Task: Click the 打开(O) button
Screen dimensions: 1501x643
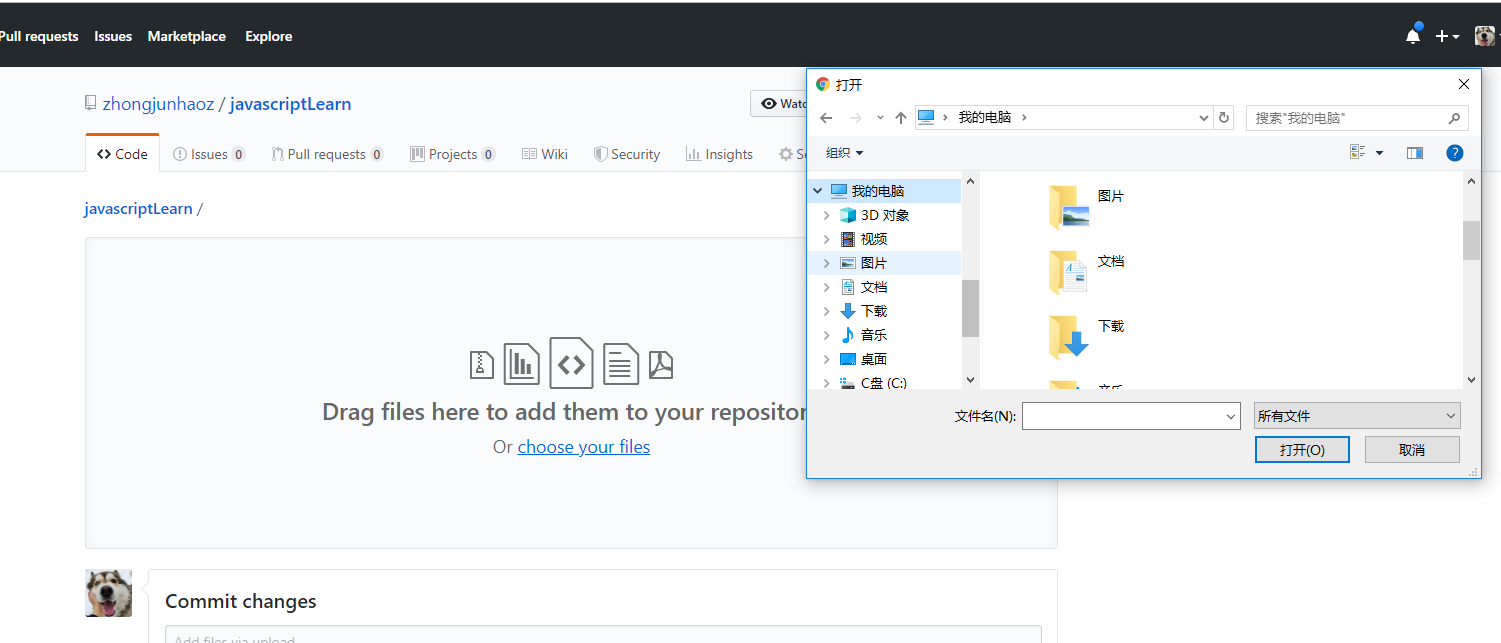Action: [1302, 450]
